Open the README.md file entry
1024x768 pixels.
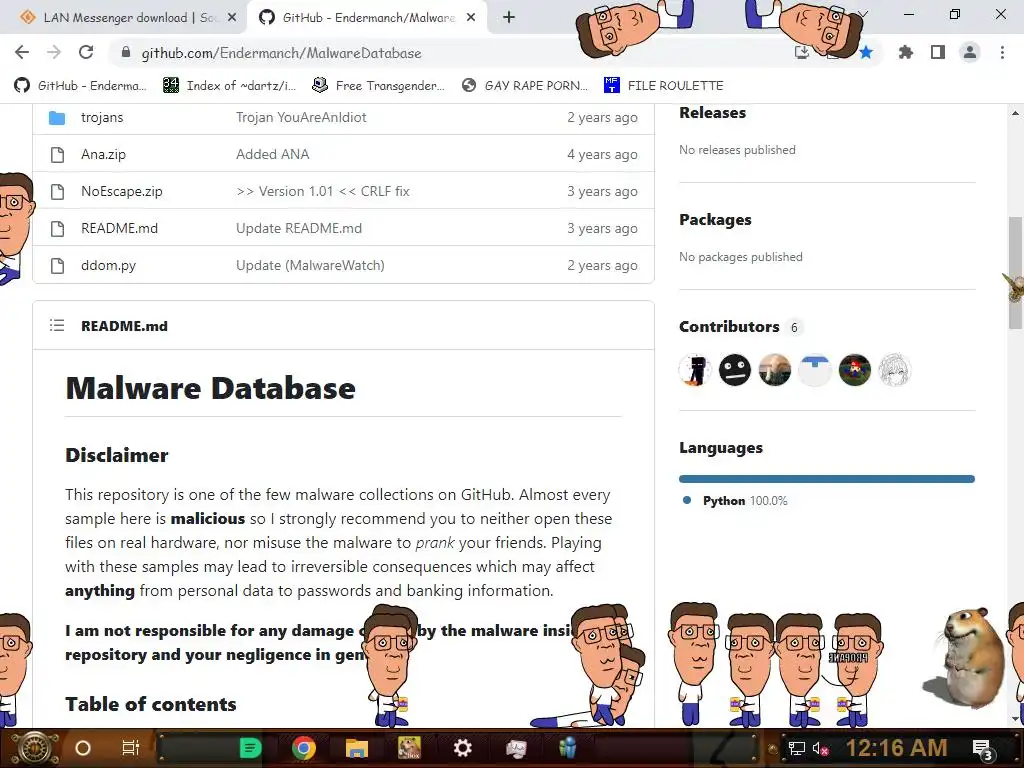pos(120,229)
